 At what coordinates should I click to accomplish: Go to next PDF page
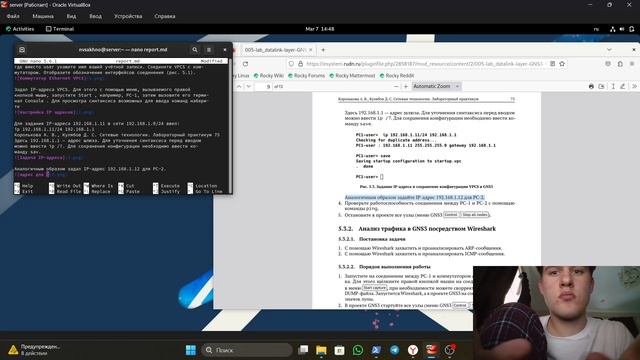[x=249, y=86]
